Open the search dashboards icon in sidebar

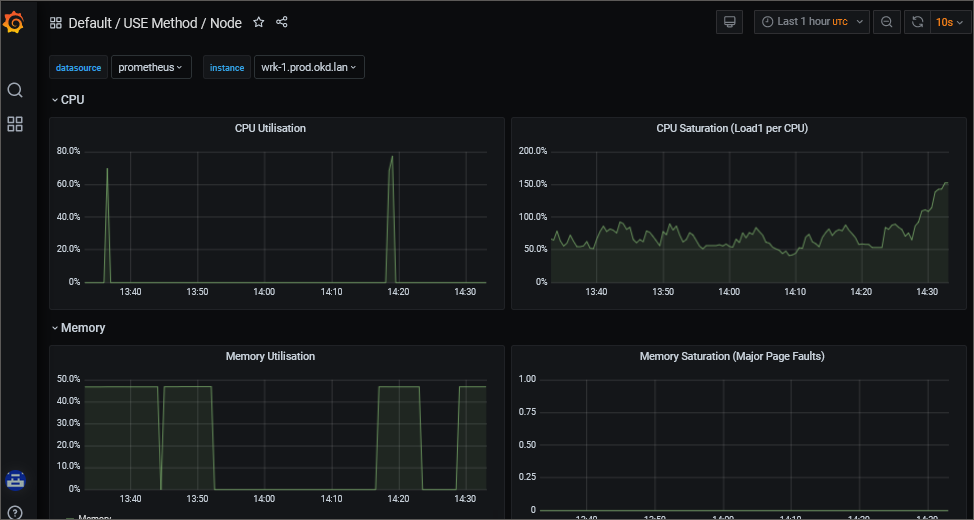pos(15,90)
